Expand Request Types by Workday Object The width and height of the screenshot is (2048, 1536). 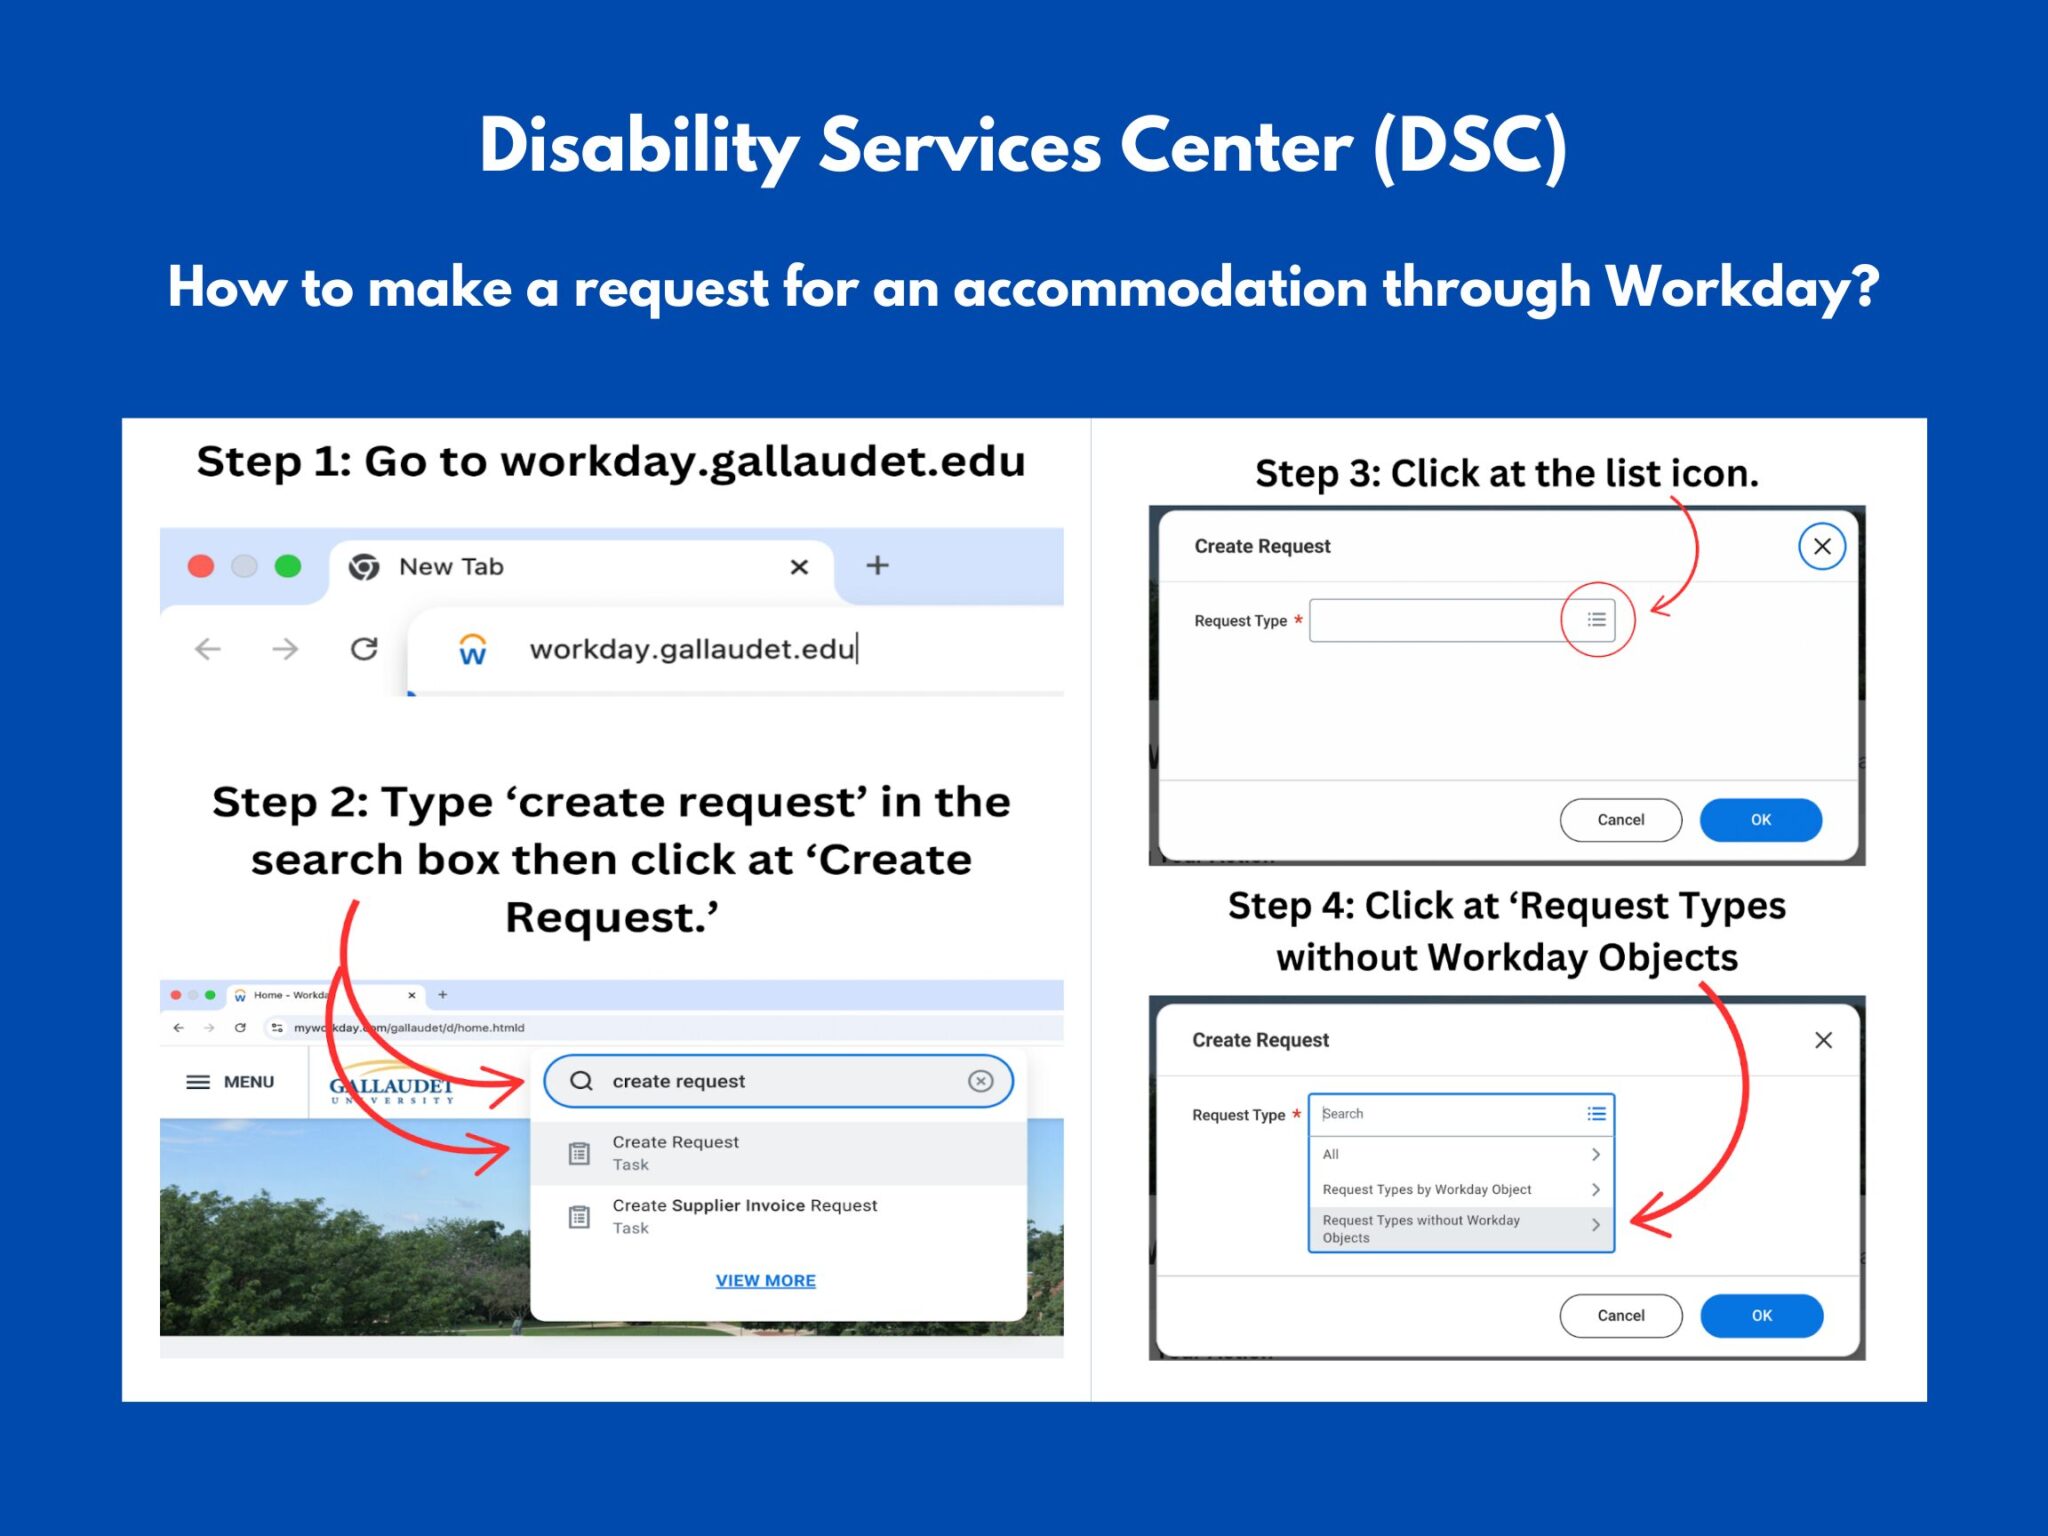click(x=1461, y=1189)
